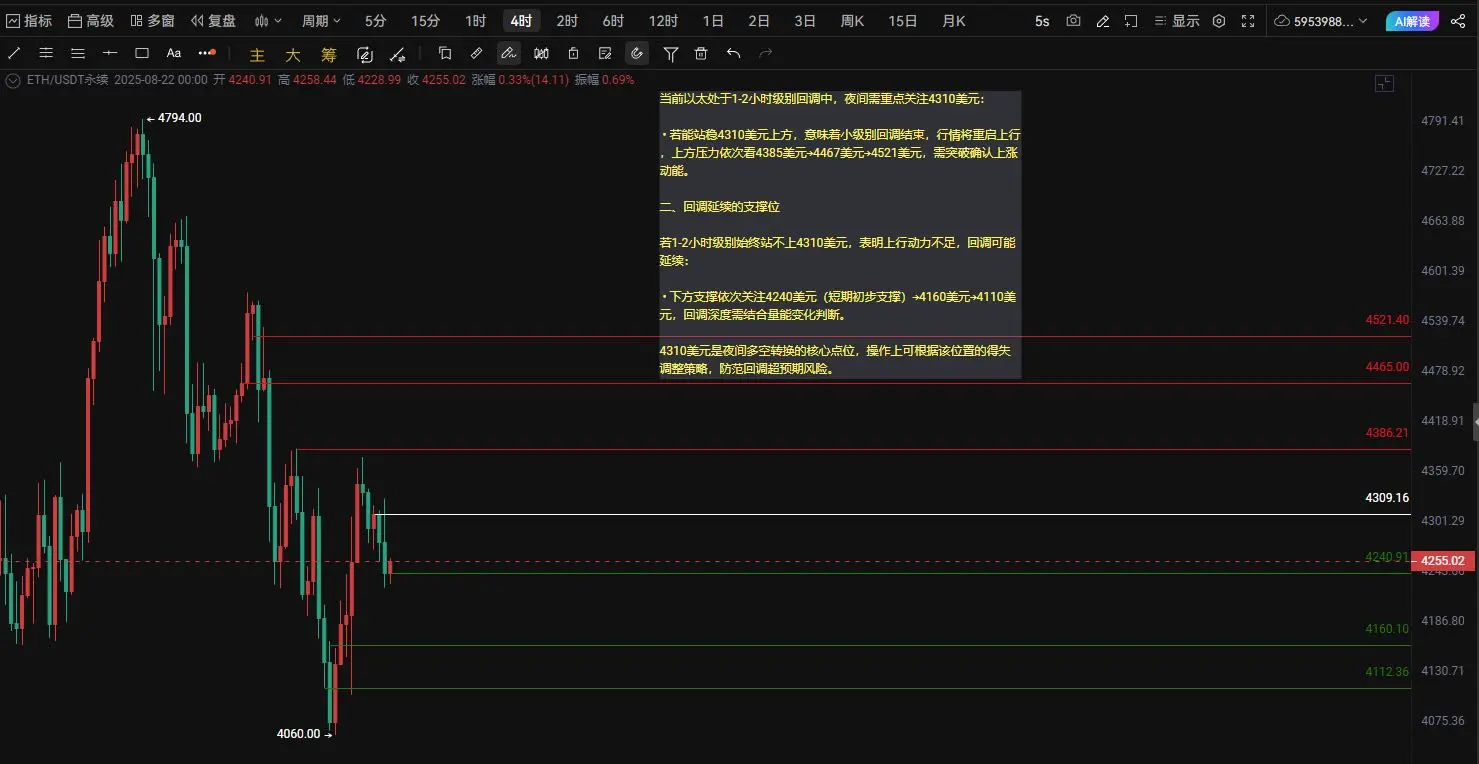
Task: Switch to the 5分 timeframe
Action: [375, 20]
